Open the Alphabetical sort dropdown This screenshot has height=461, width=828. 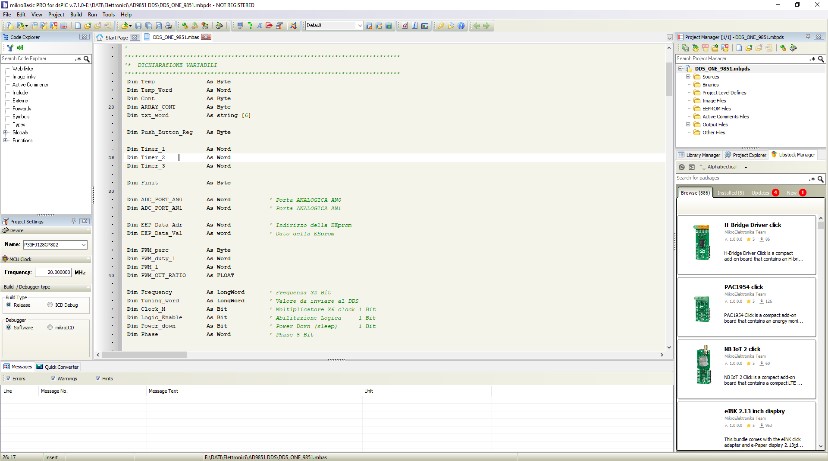click(x=746, y=167)
